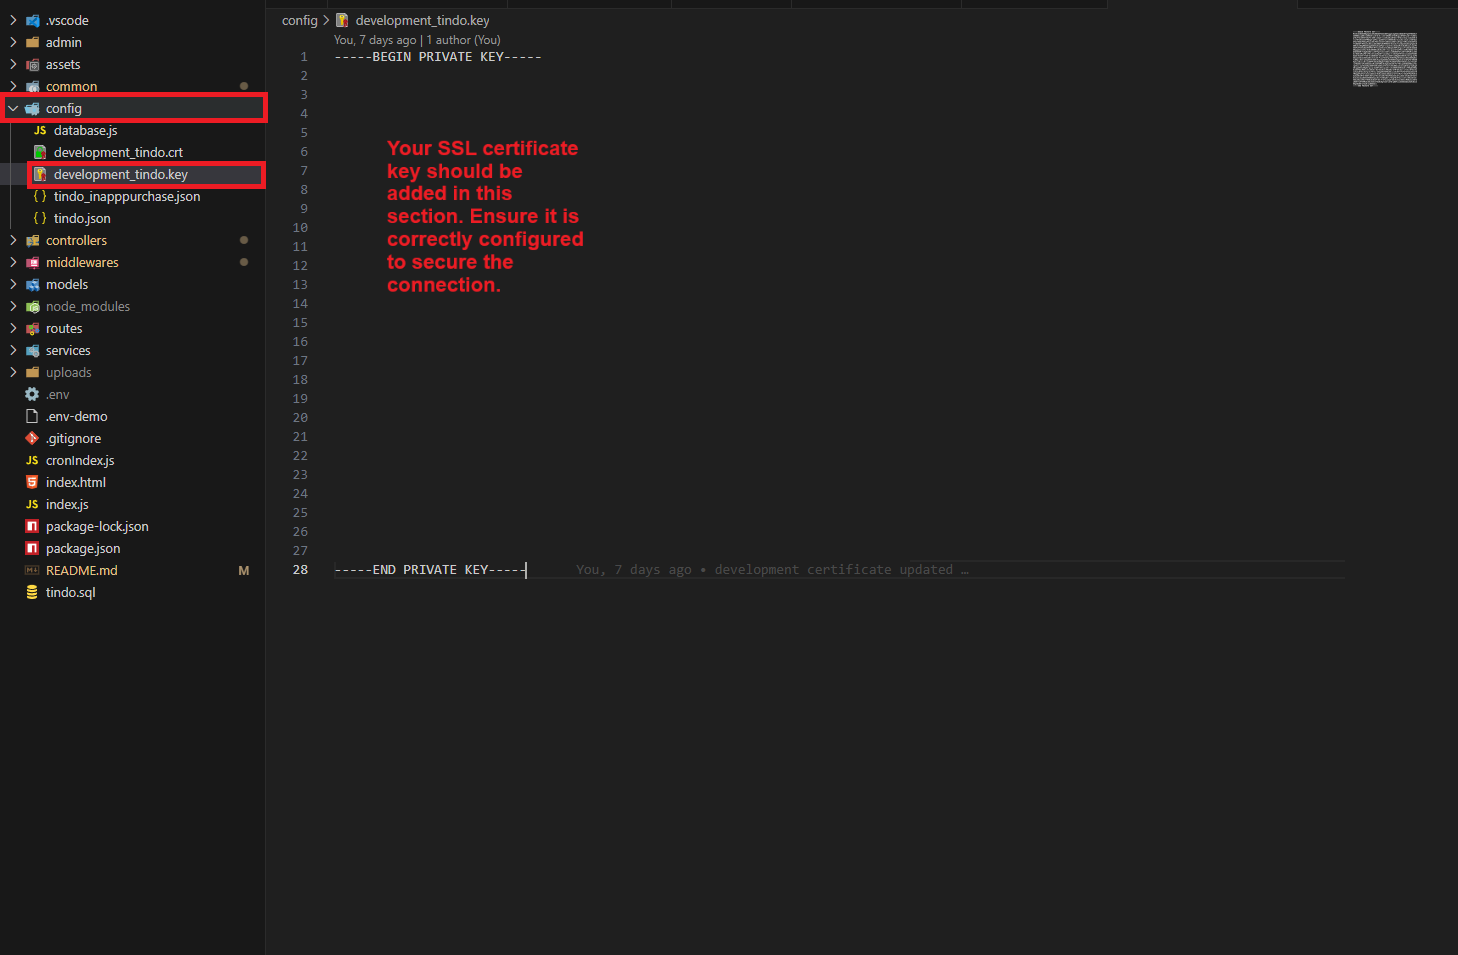Click the braces icon beside tindo.json
Viewport: 1458px width, 955px height.
tap(40, 219)
